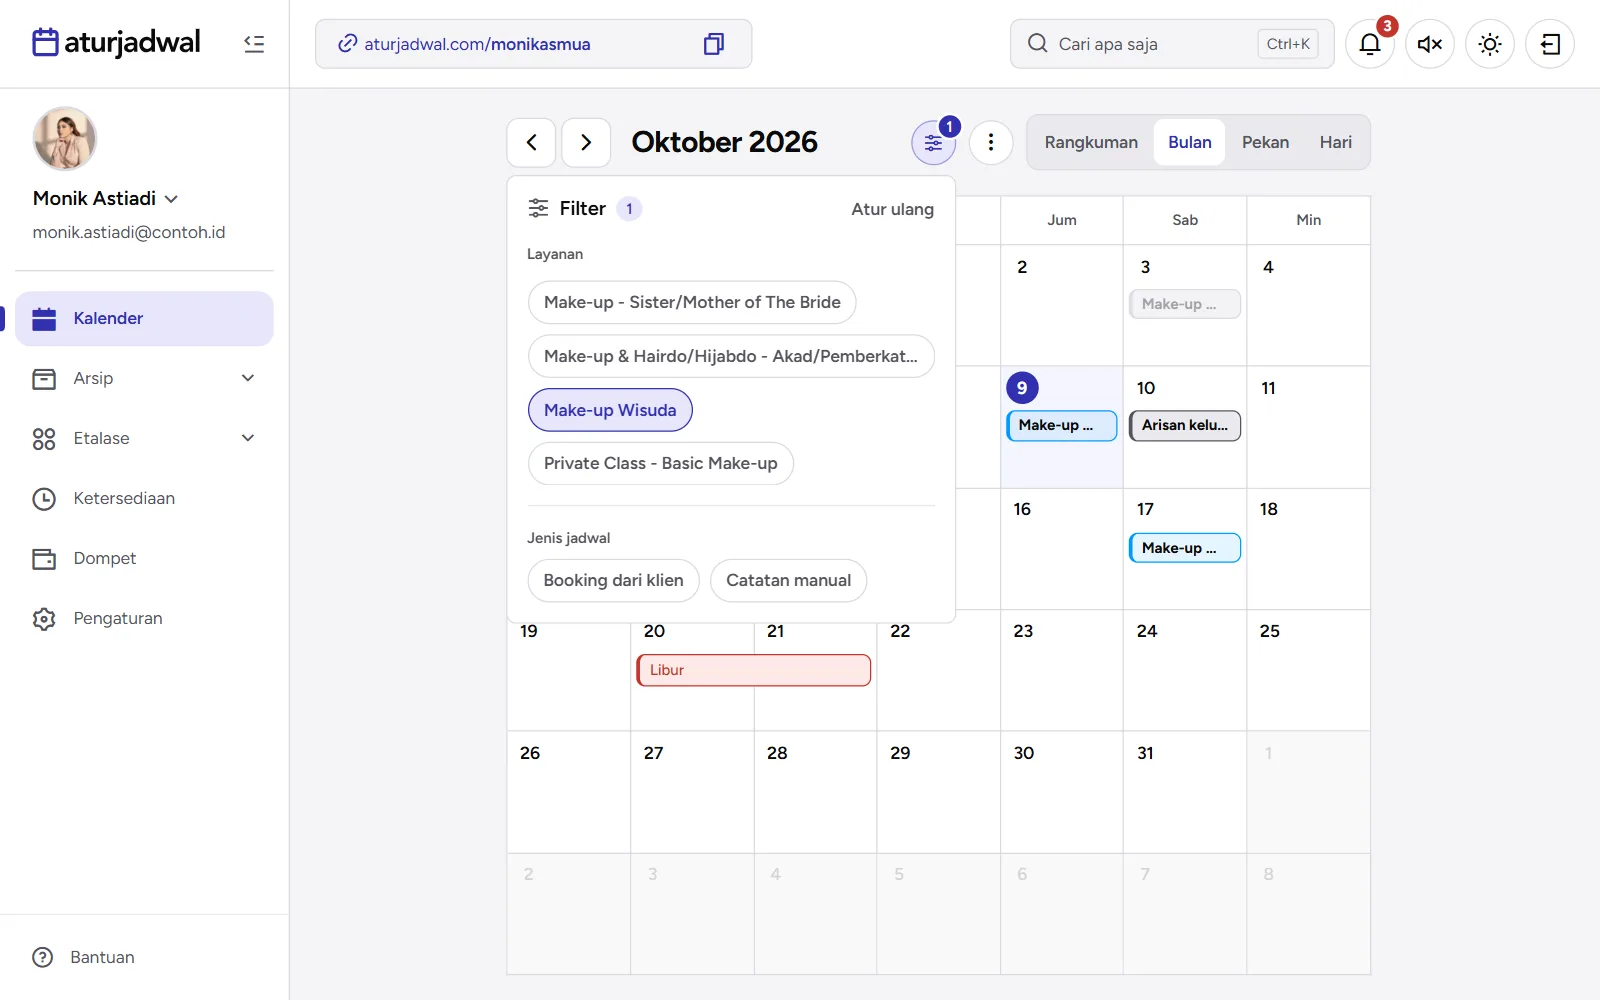This screenshot has height=1000, width=1600.
Task: Toggle Catatan manual filter
Action: pyautogui.click(x=788, y=580)
